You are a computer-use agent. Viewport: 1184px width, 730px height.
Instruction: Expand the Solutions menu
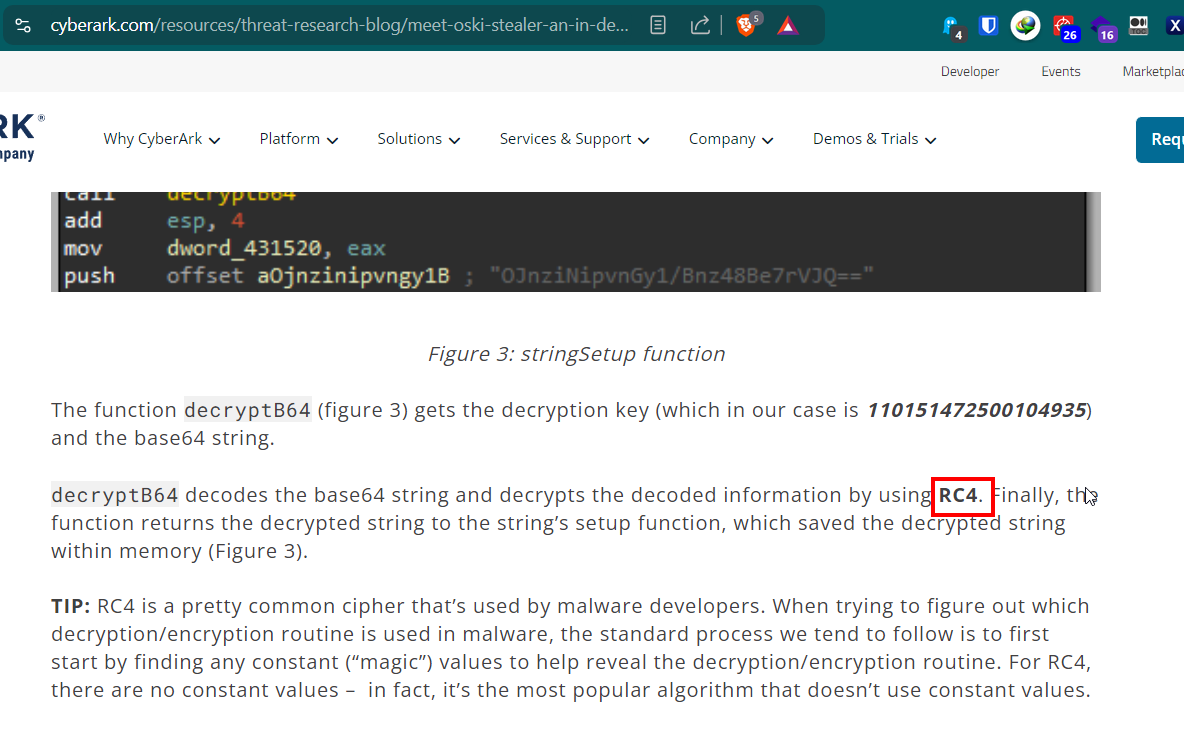tap(419, 139)
